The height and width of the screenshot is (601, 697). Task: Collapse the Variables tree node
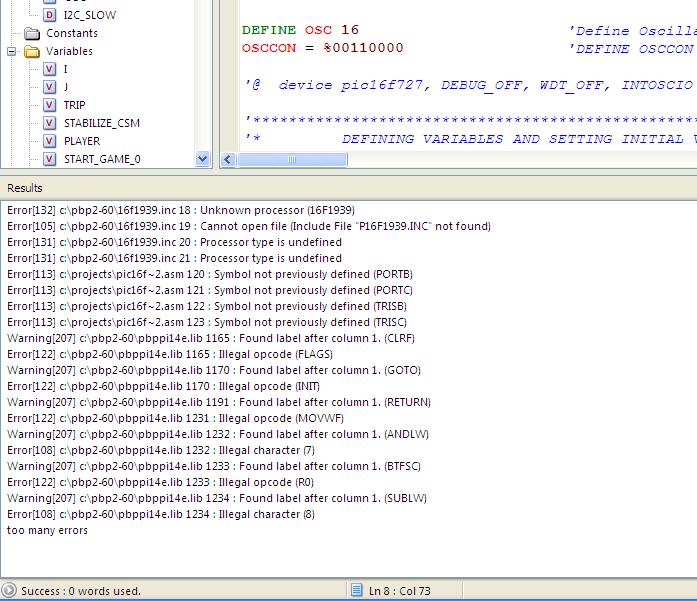coord(12,51)
